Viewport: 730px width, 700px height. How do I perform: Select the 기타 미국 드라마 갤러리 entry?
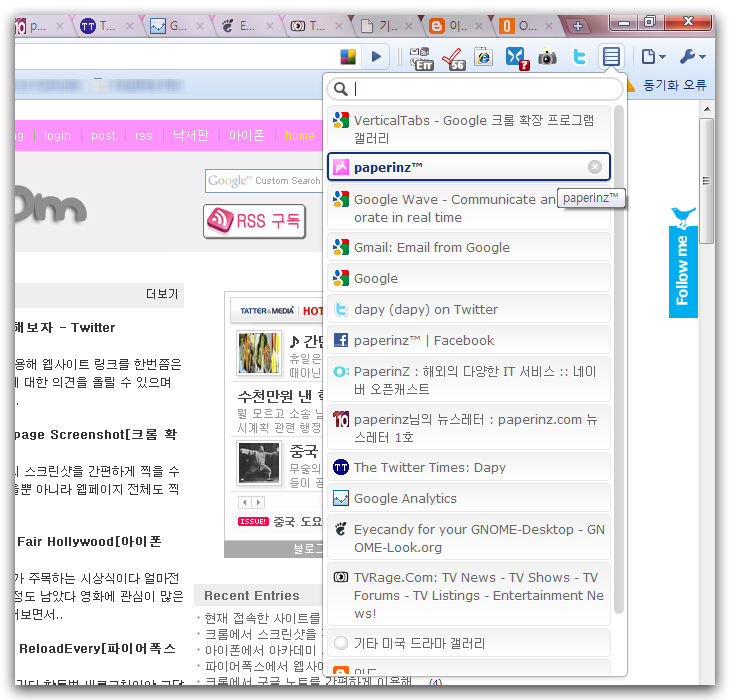click(469, 643)
